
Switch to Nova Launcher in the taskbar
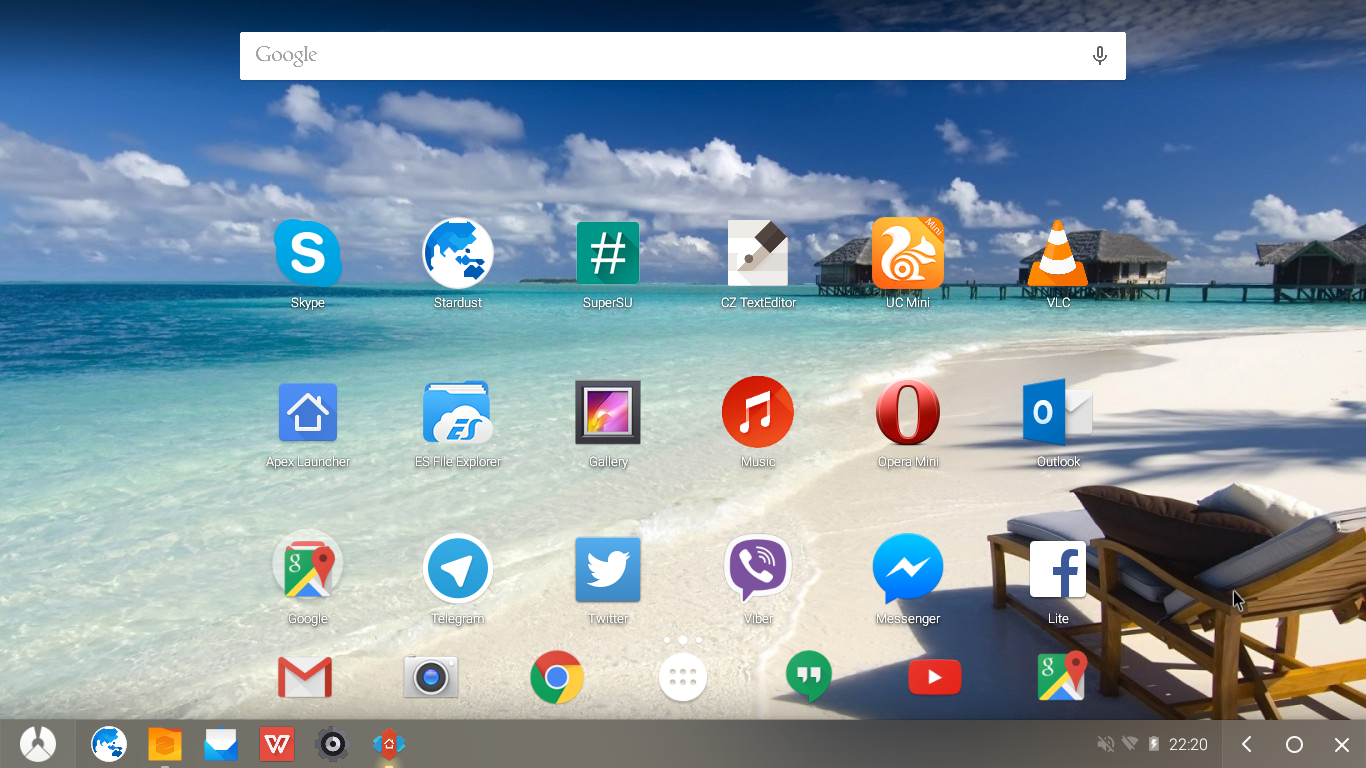(x=389, y=744)
